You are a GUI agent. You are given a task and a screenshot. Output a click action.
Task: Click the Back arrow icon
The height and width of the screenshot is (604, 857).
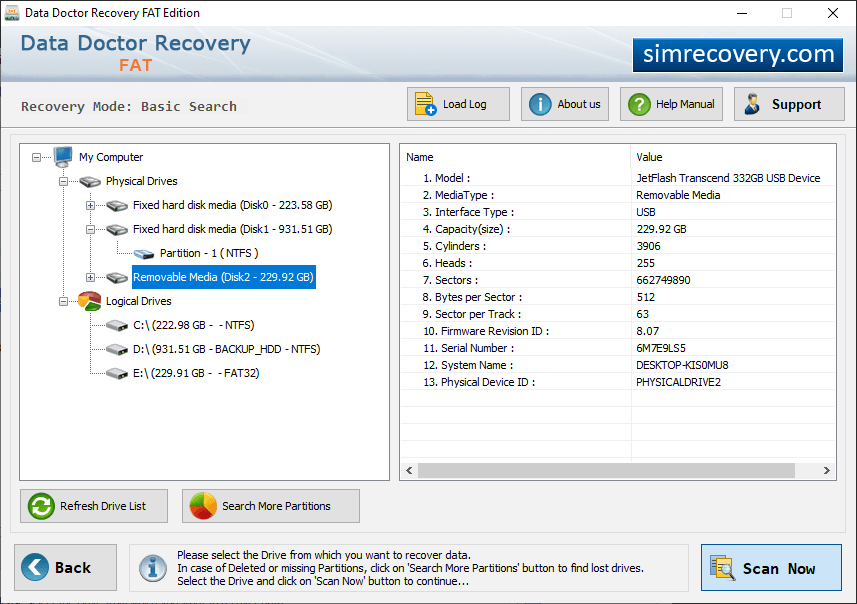pyautogui.click(x=35, y=567)
